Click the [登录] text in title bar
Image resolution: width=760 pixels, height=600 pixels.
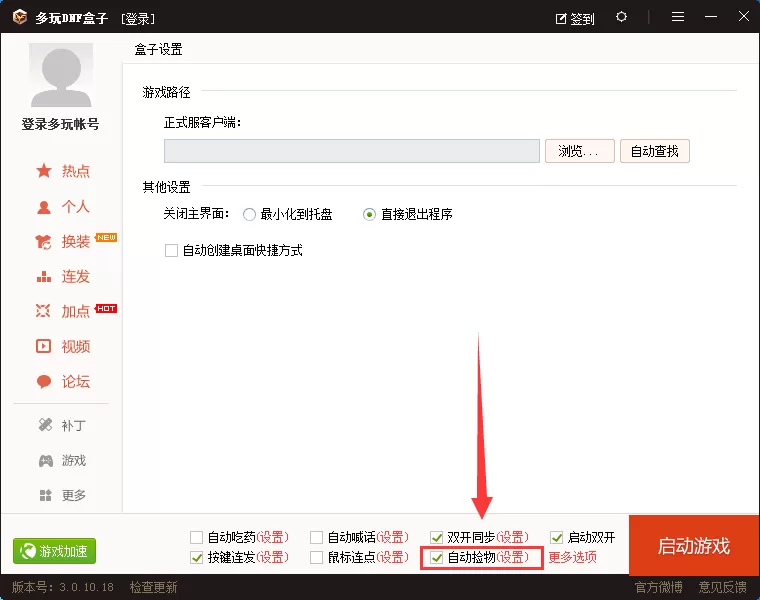point(138,18)
